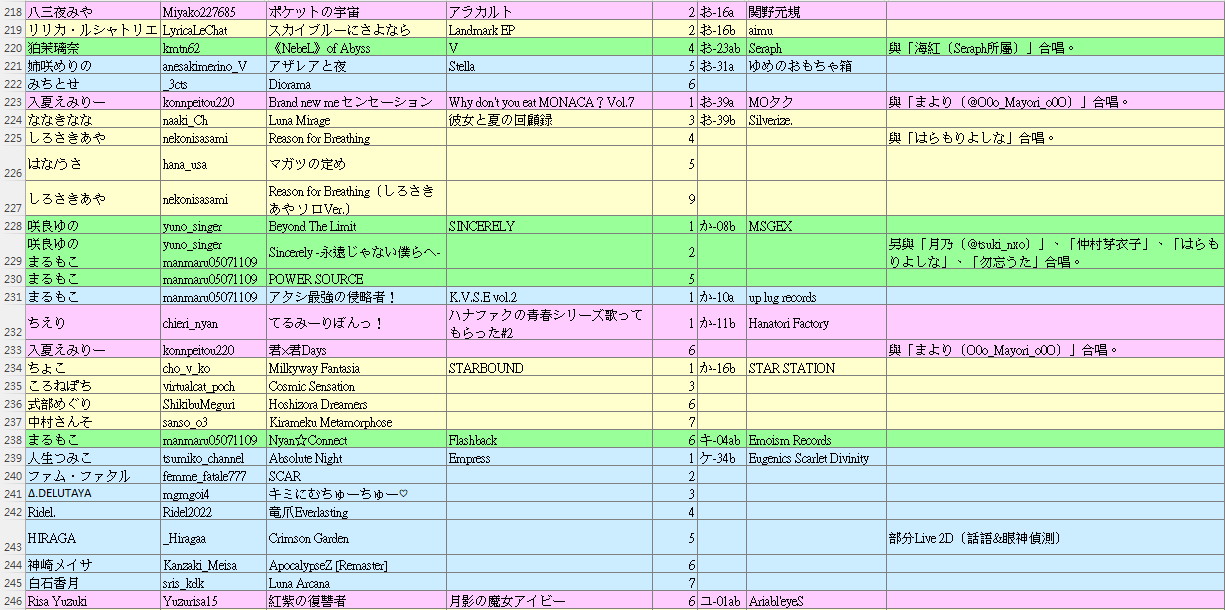Select row header 232
Viewport: 1225px width, 610px height.
12,324
